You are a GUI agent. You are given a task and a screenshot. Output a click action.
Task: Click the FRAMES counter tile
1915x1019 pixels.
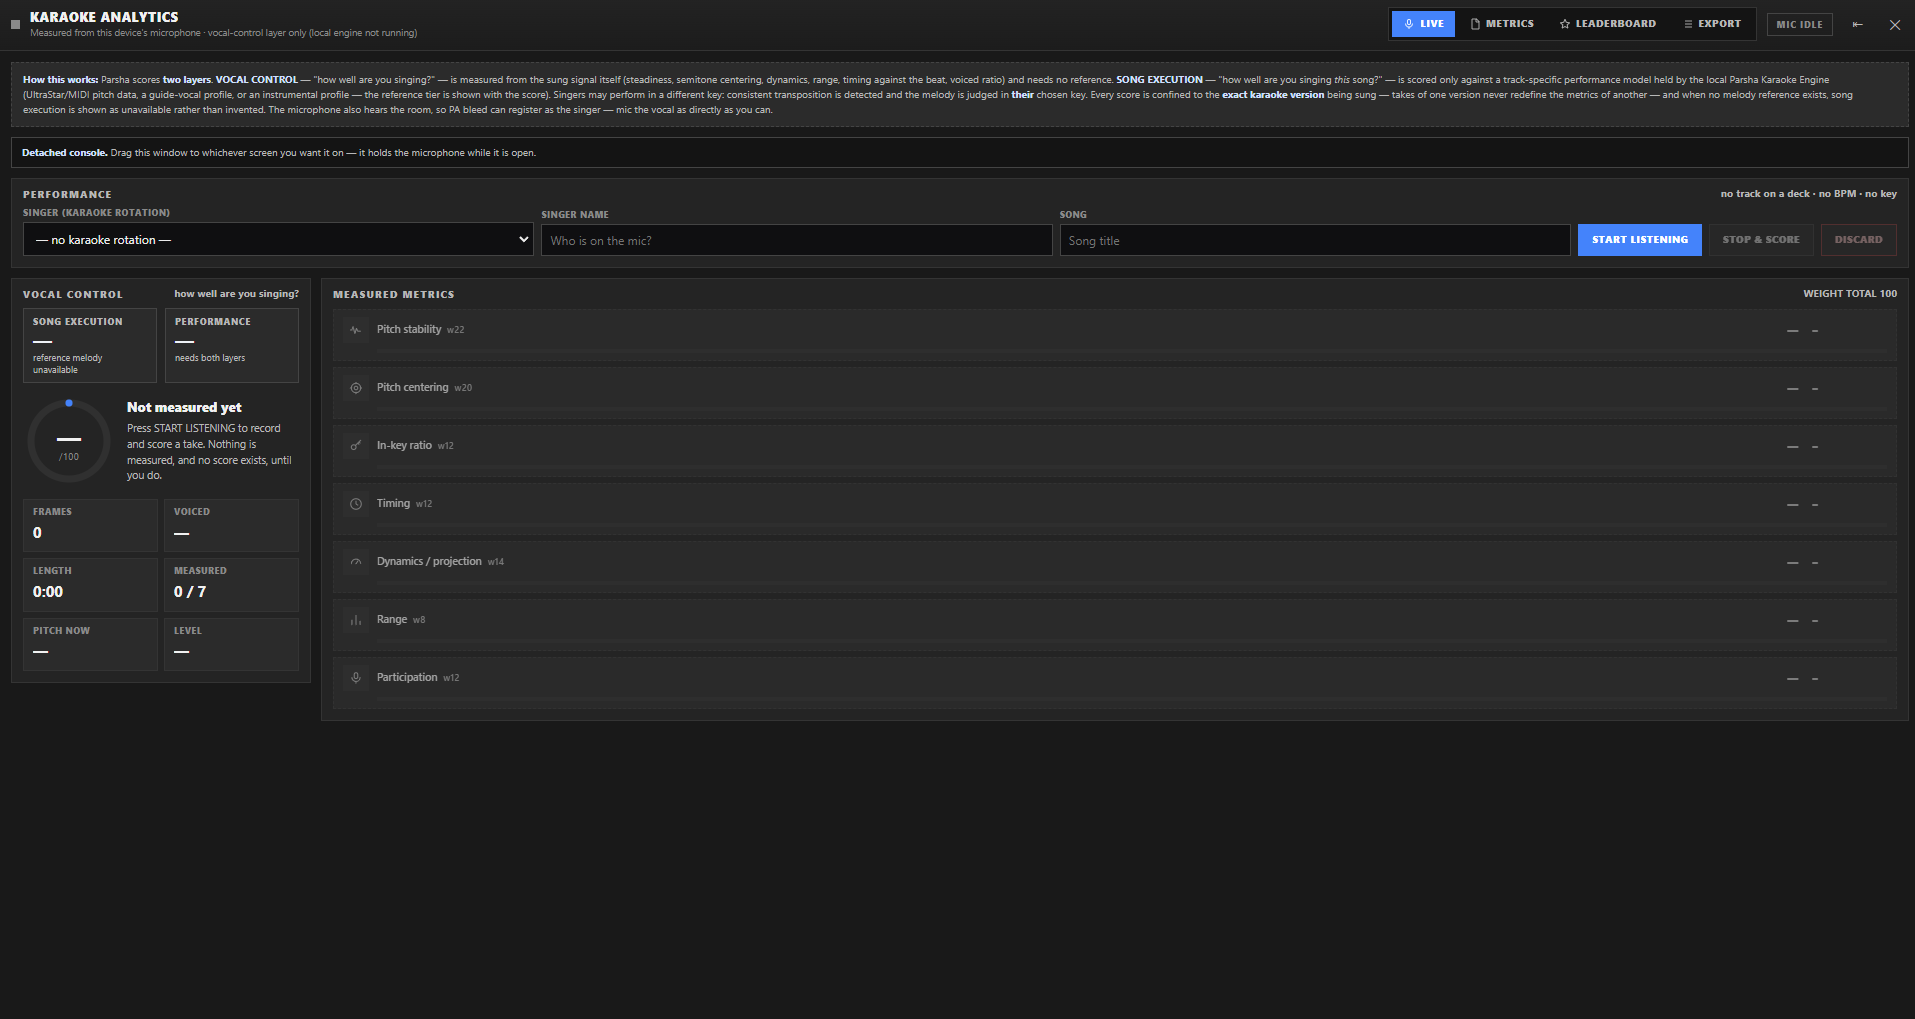click(90, 525)
